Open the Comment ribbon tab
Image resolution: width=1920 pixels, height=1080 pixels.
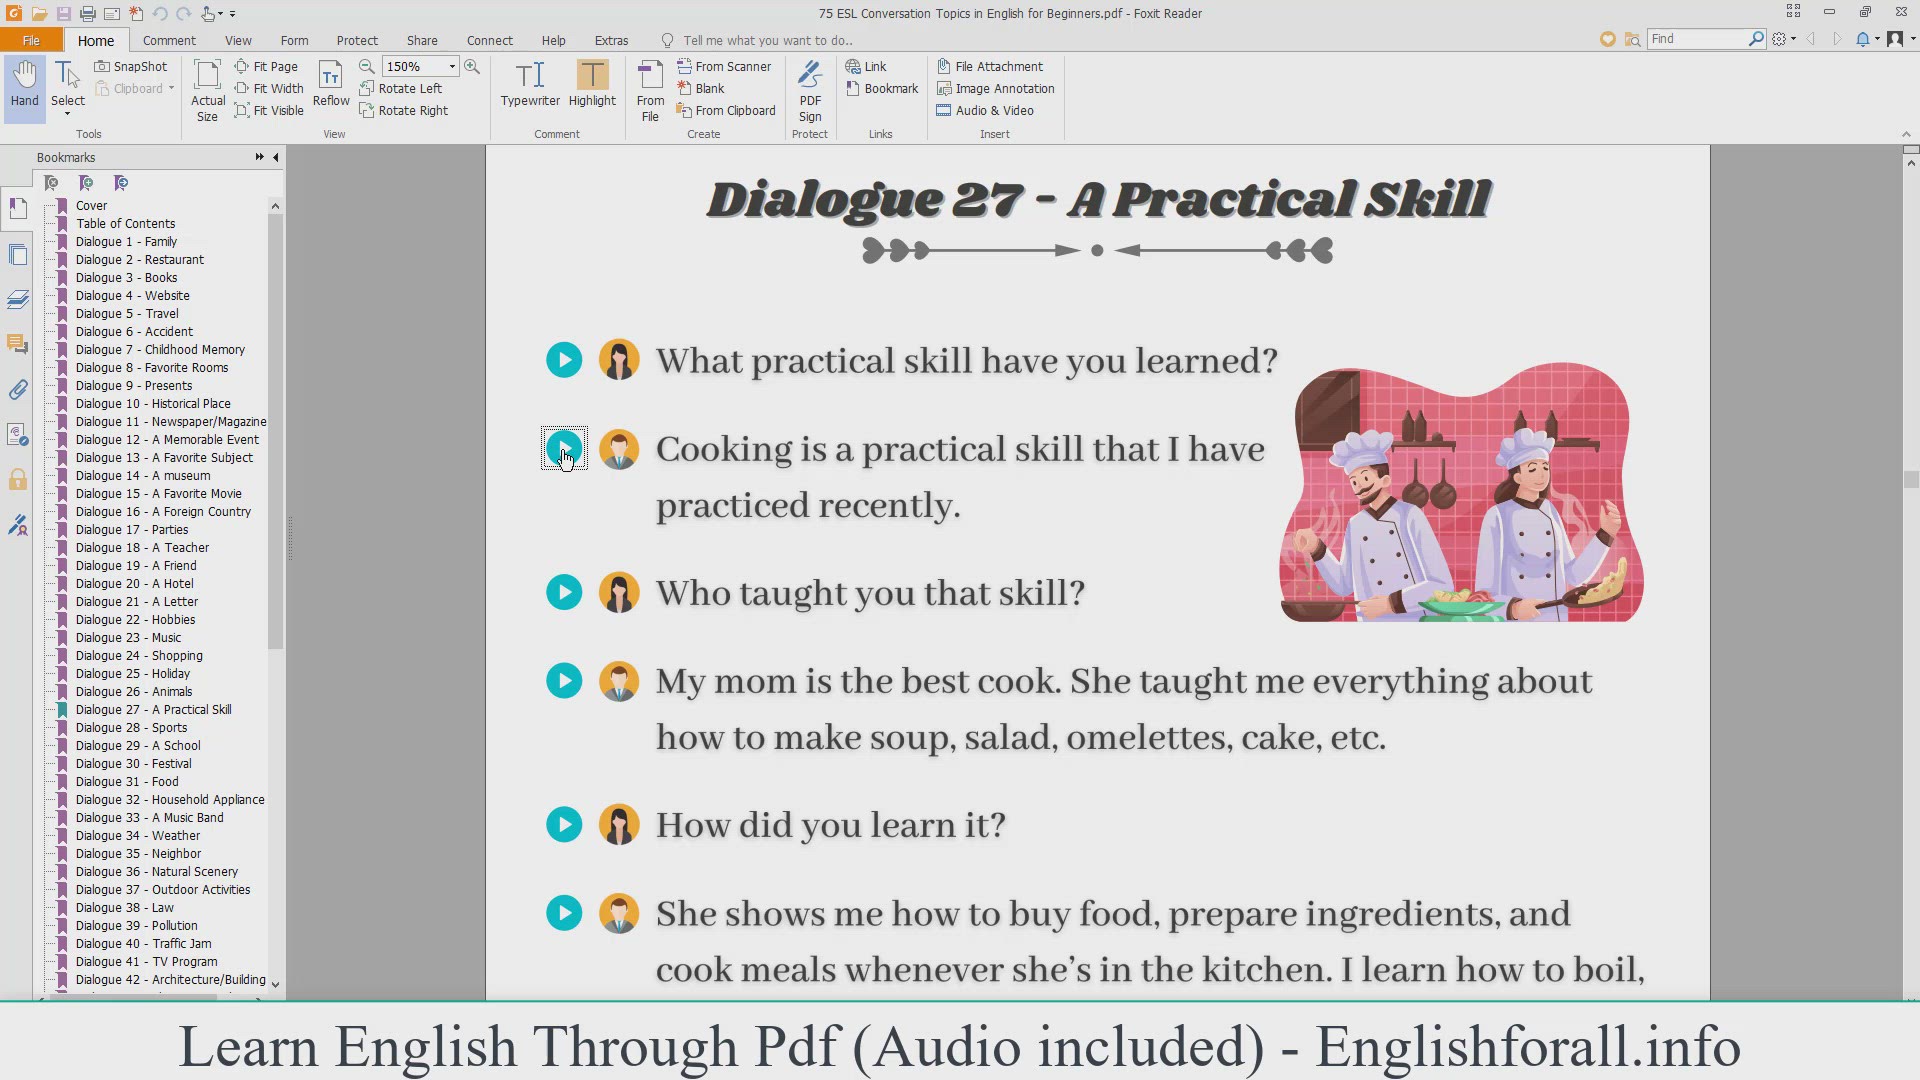[x=169, y=40]
